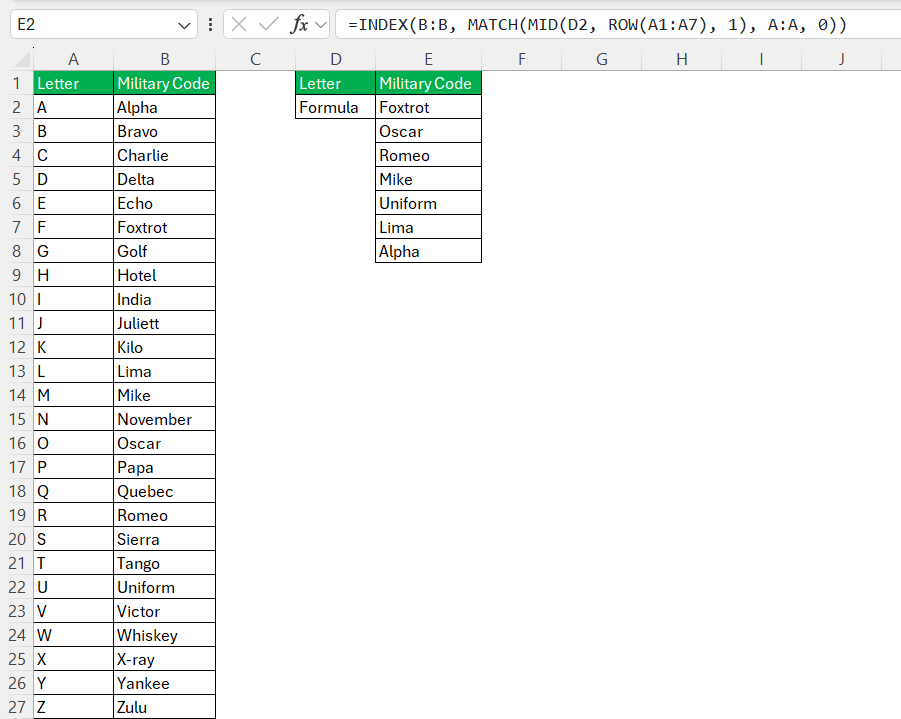Select the 'Golf' cell
The width and height of the screenshot is (901, 719).
tap(165, 251)
